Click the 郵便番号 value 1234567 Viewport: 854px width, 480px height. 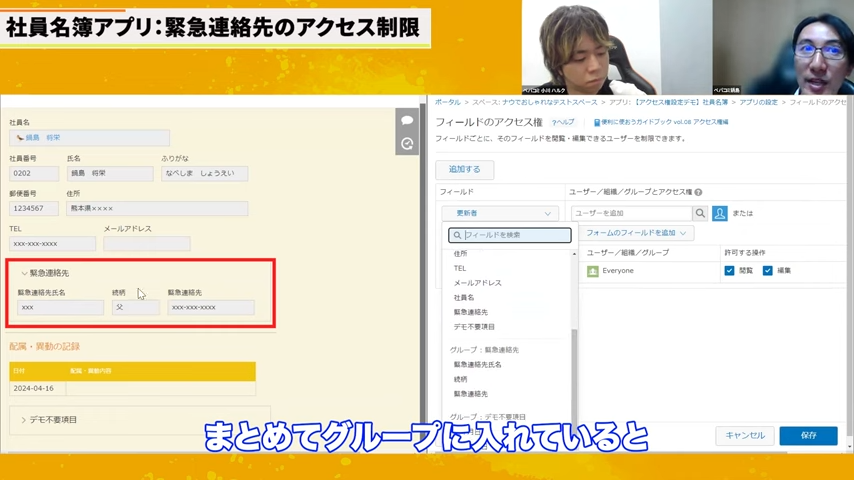[x=34, y=208]
